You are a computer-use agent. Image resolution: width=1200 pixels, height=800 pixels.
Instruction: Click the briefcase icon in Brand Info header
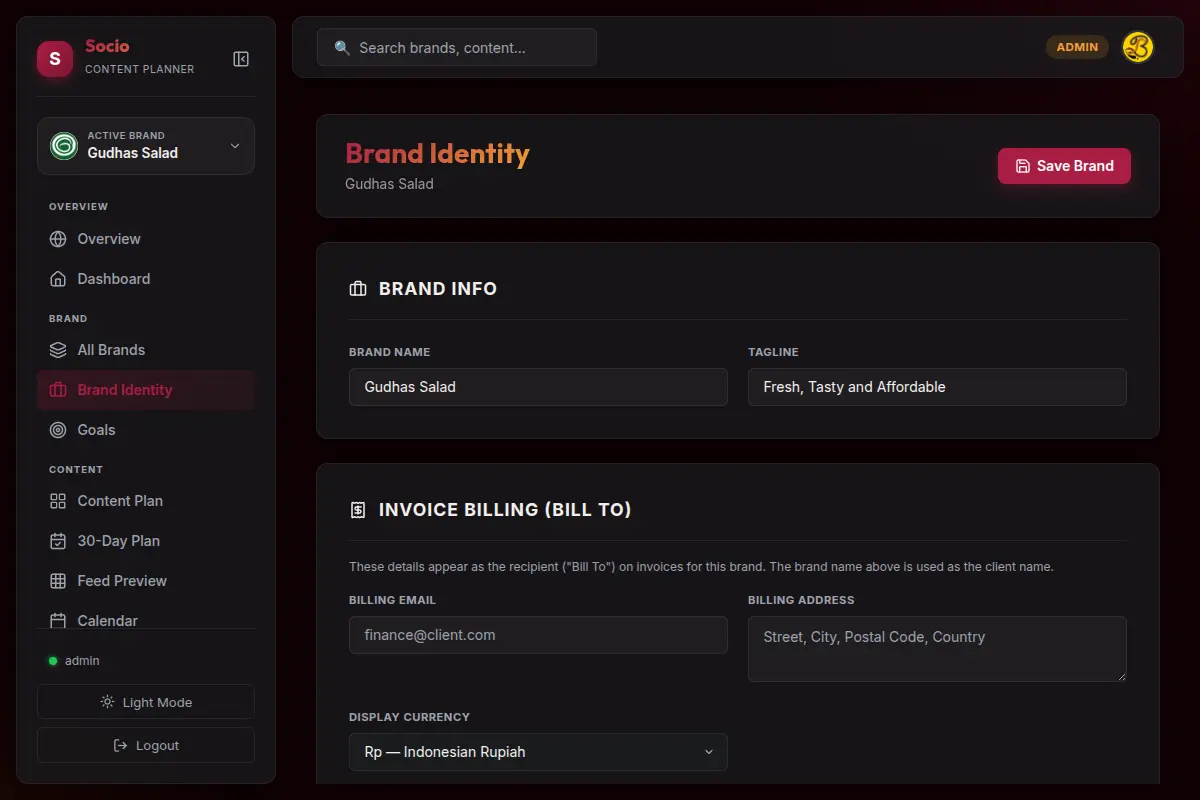tap(358, 289)
